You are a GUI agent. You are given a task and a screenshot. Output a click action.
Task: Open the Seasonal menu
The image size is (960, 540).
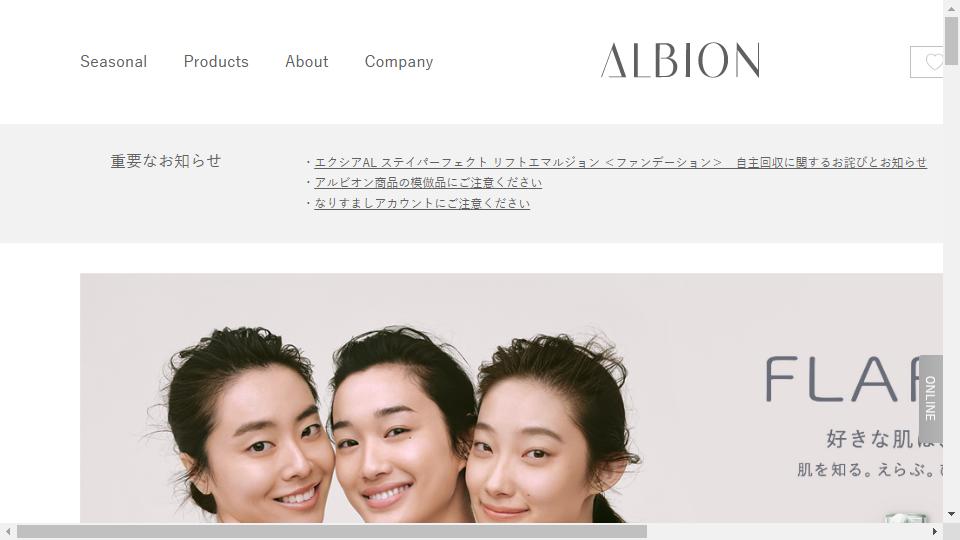114,62
